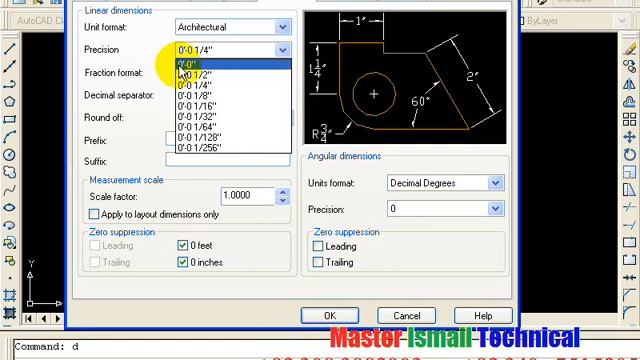Image resolution: width=640 pixels, height=360 pixels.
Task: Select the Construction Line tool
Action: point(9,66)
